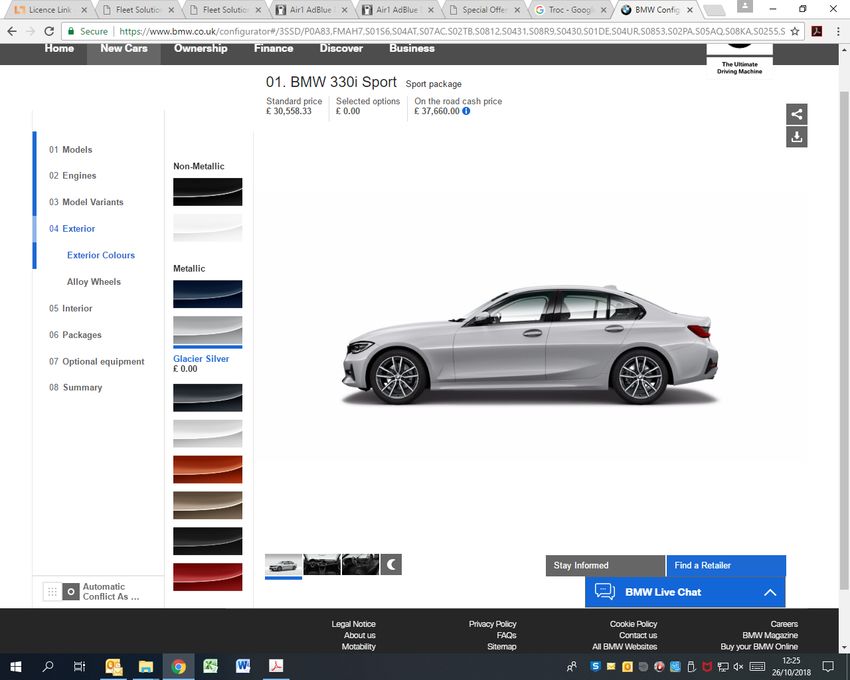Click the Chrome icon in the taskbar

click(178, 666)
